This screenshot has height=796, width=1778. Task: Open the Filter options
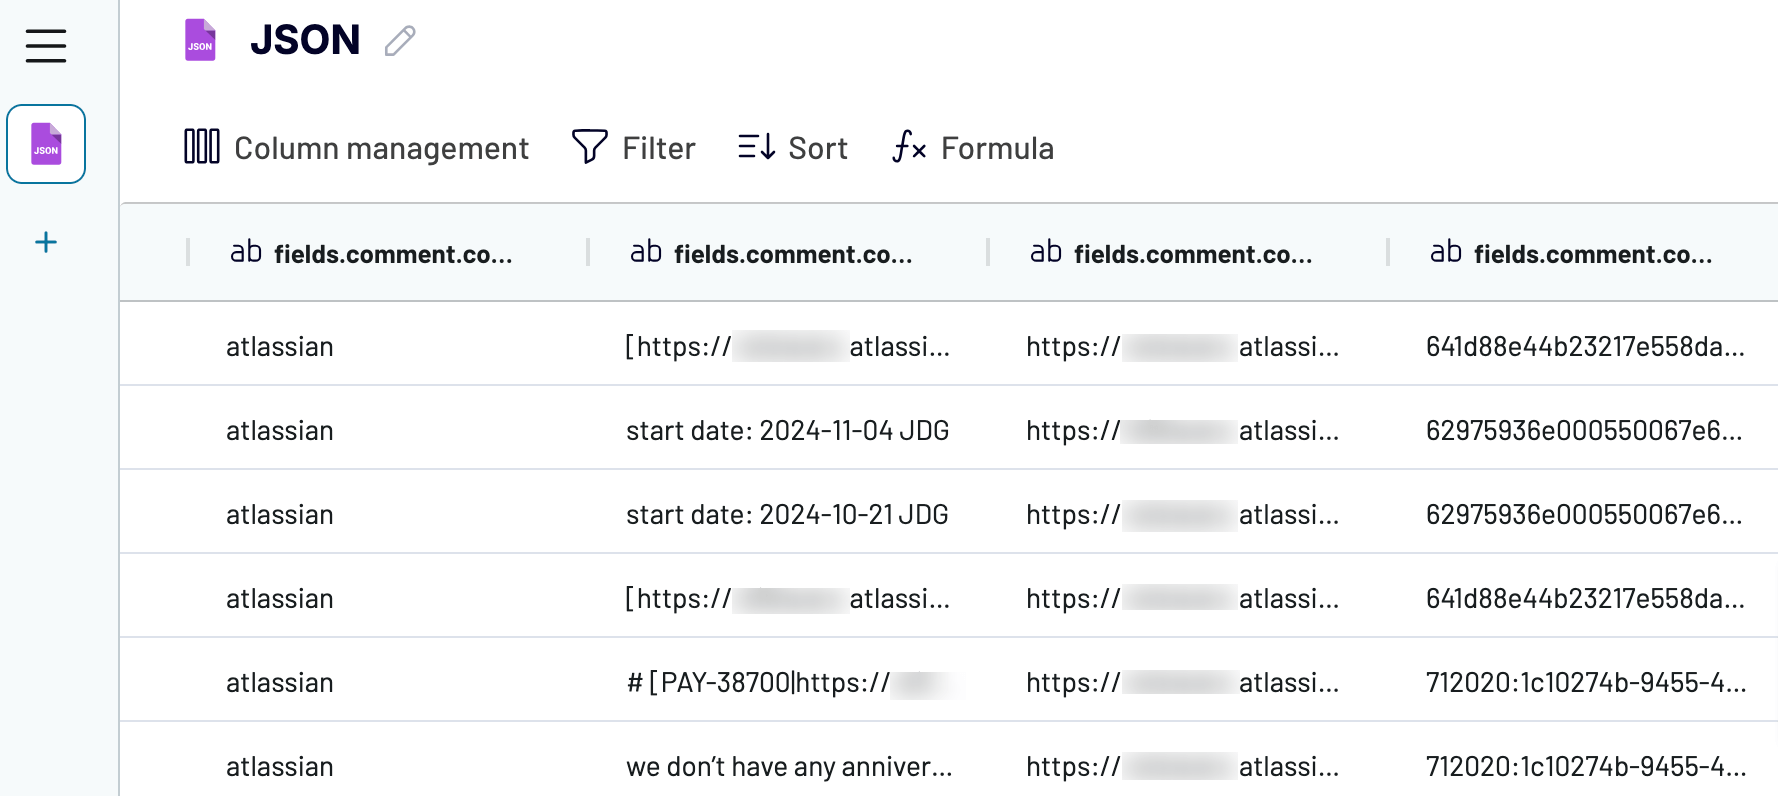click(x=658, y=147)
